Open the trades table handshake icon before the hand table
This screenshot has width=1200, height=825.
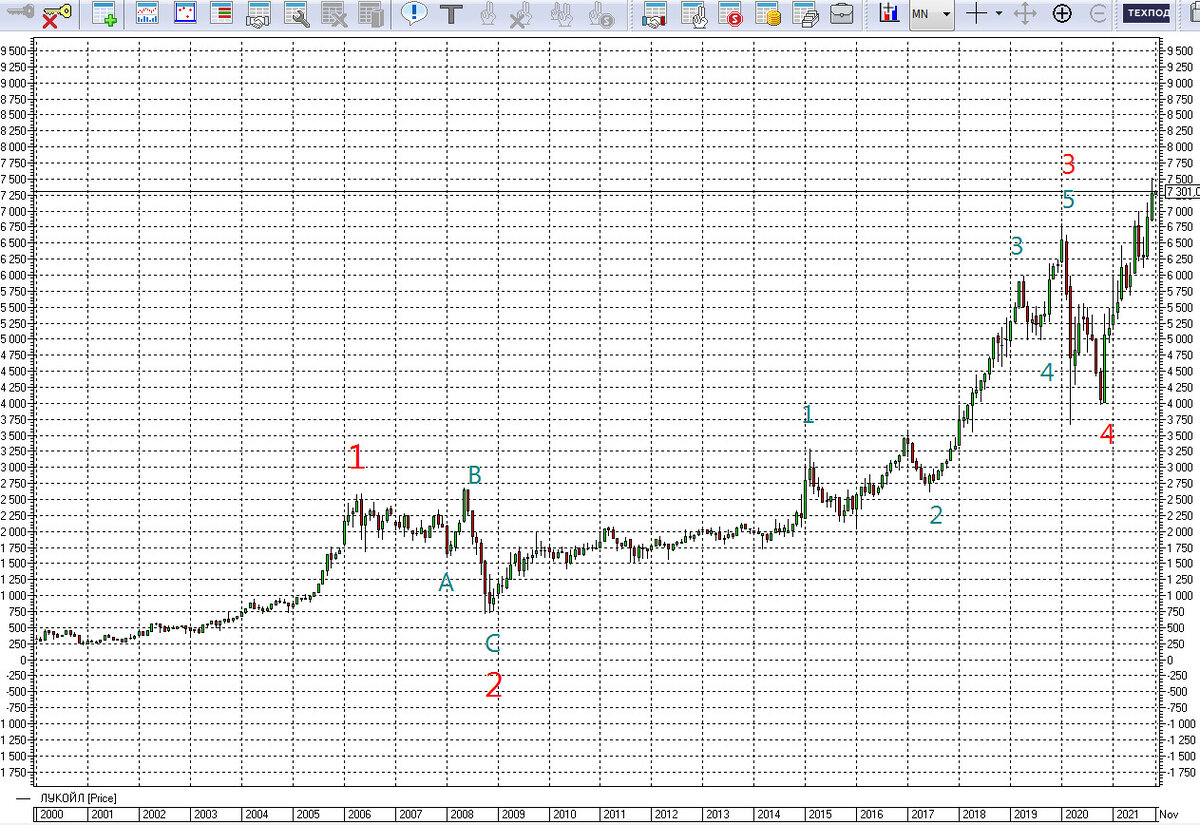(655, 14)
